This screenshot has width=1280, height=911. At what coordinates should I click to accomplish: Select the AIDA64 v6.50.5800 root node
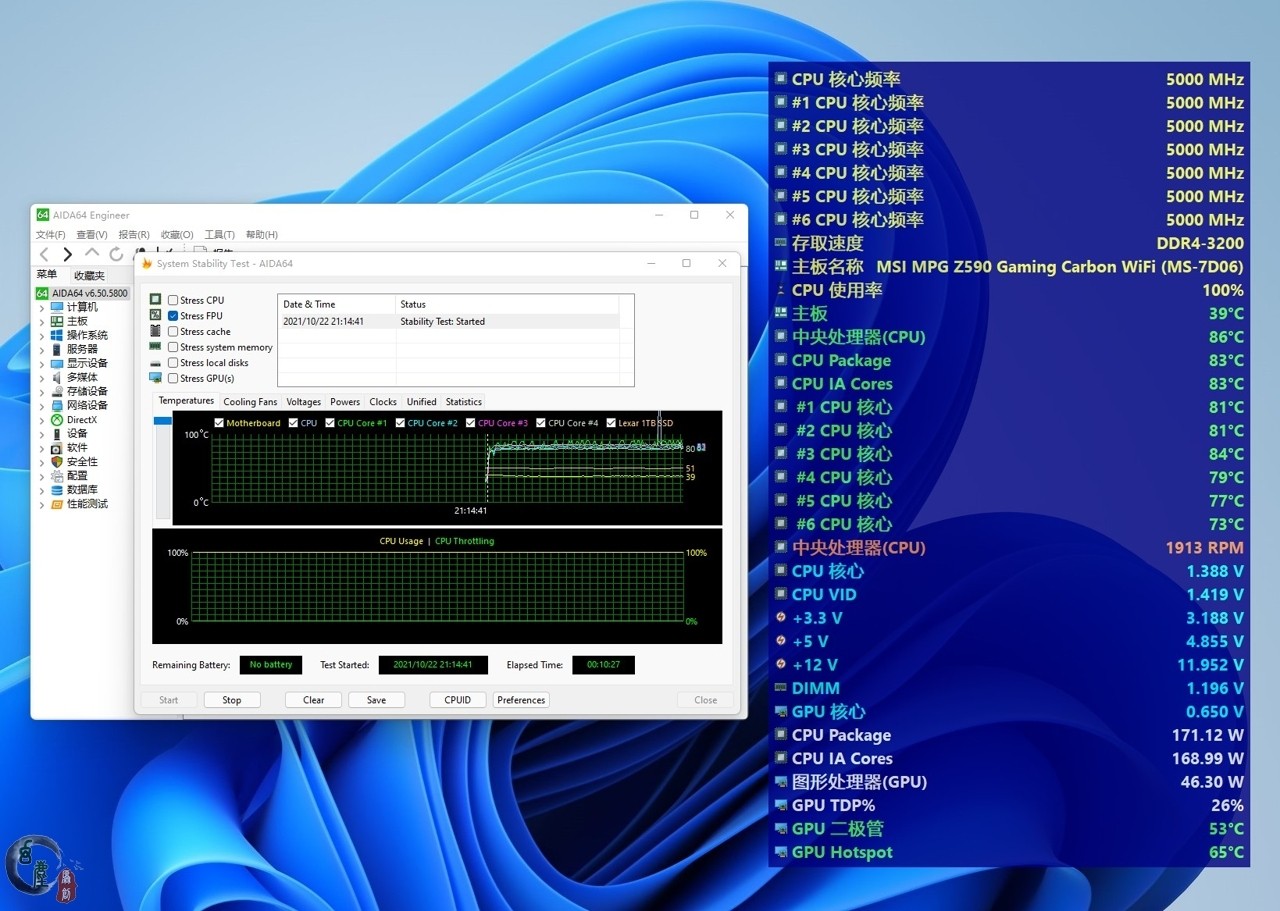(82, 293)
